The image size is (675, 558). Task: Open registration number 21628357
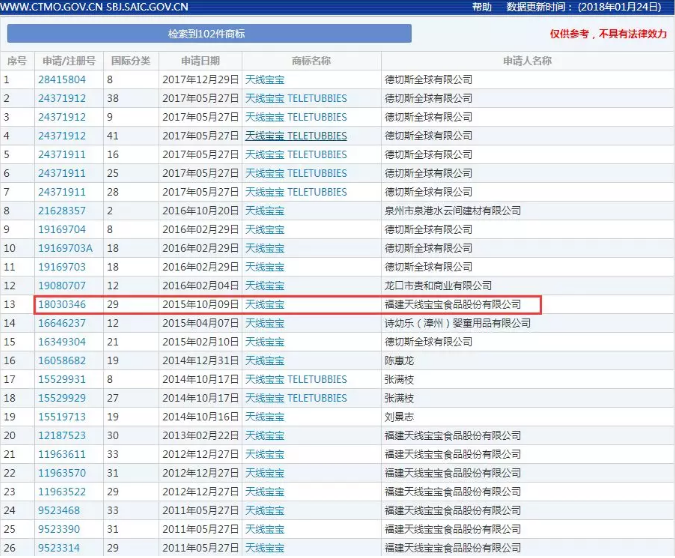point(62,211)
